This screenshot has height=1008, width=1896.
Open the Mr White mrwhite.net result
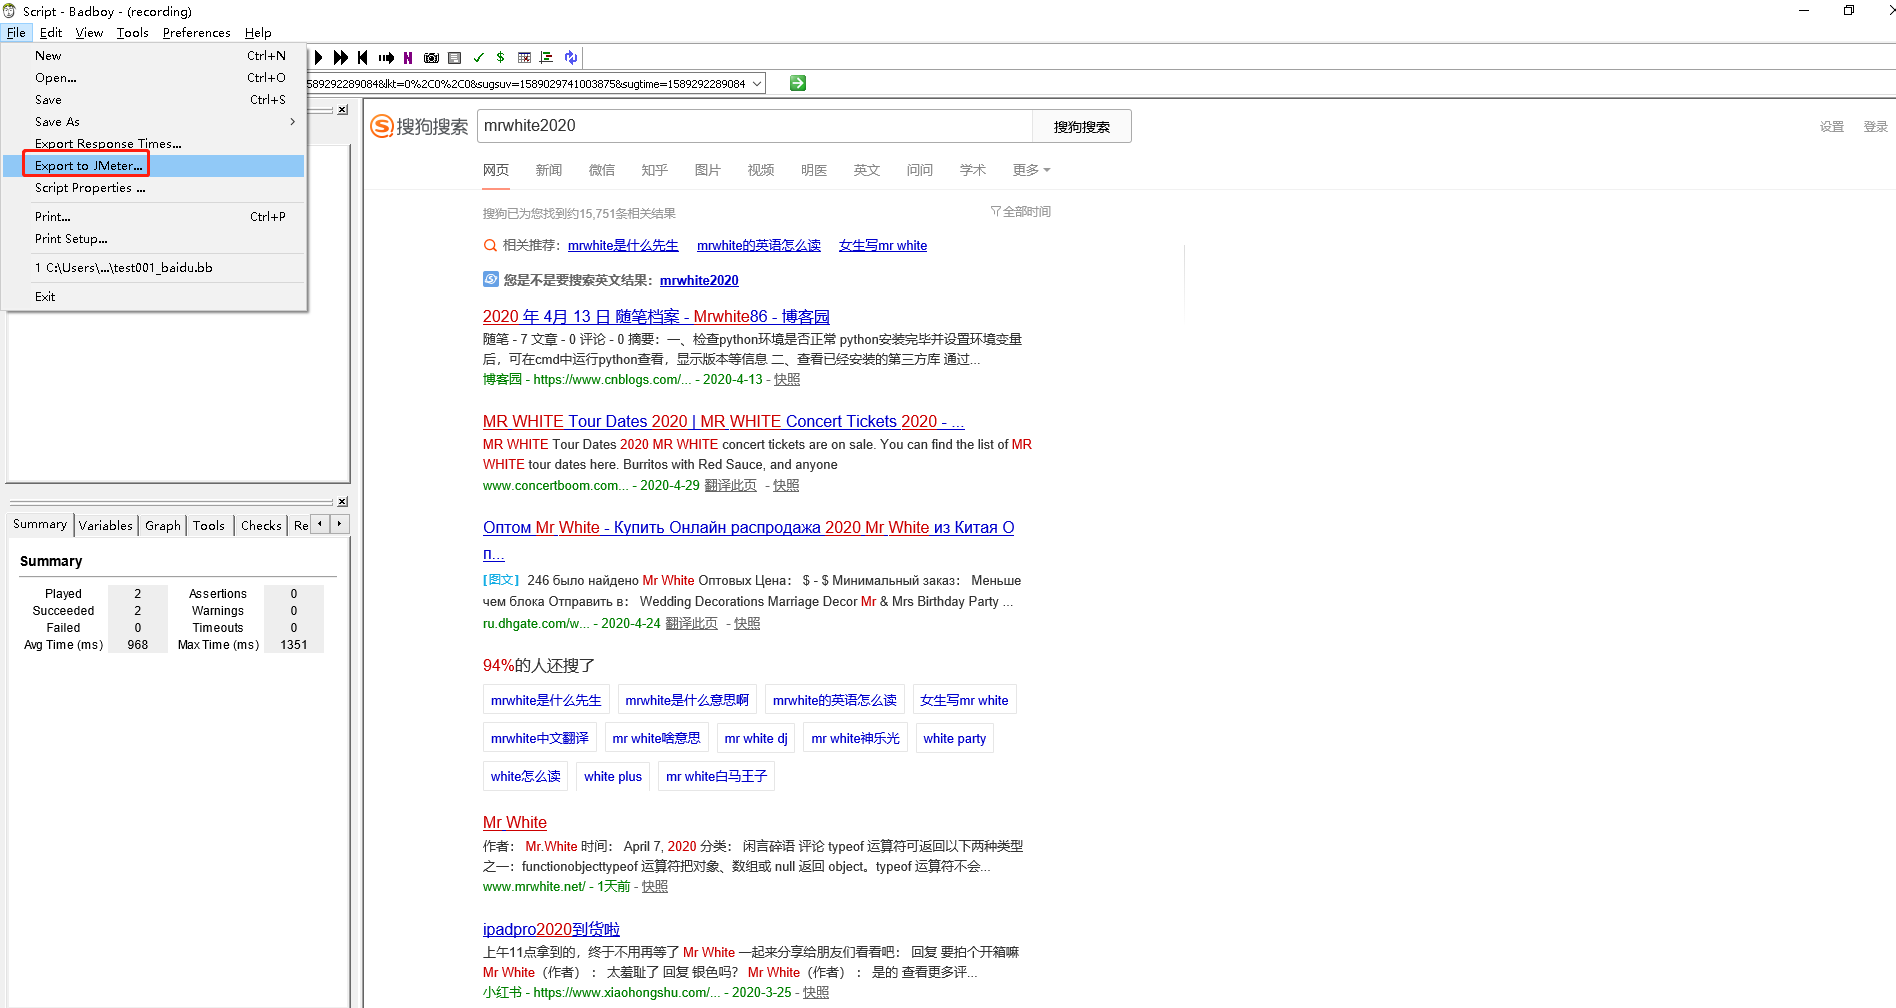(515, 823)
